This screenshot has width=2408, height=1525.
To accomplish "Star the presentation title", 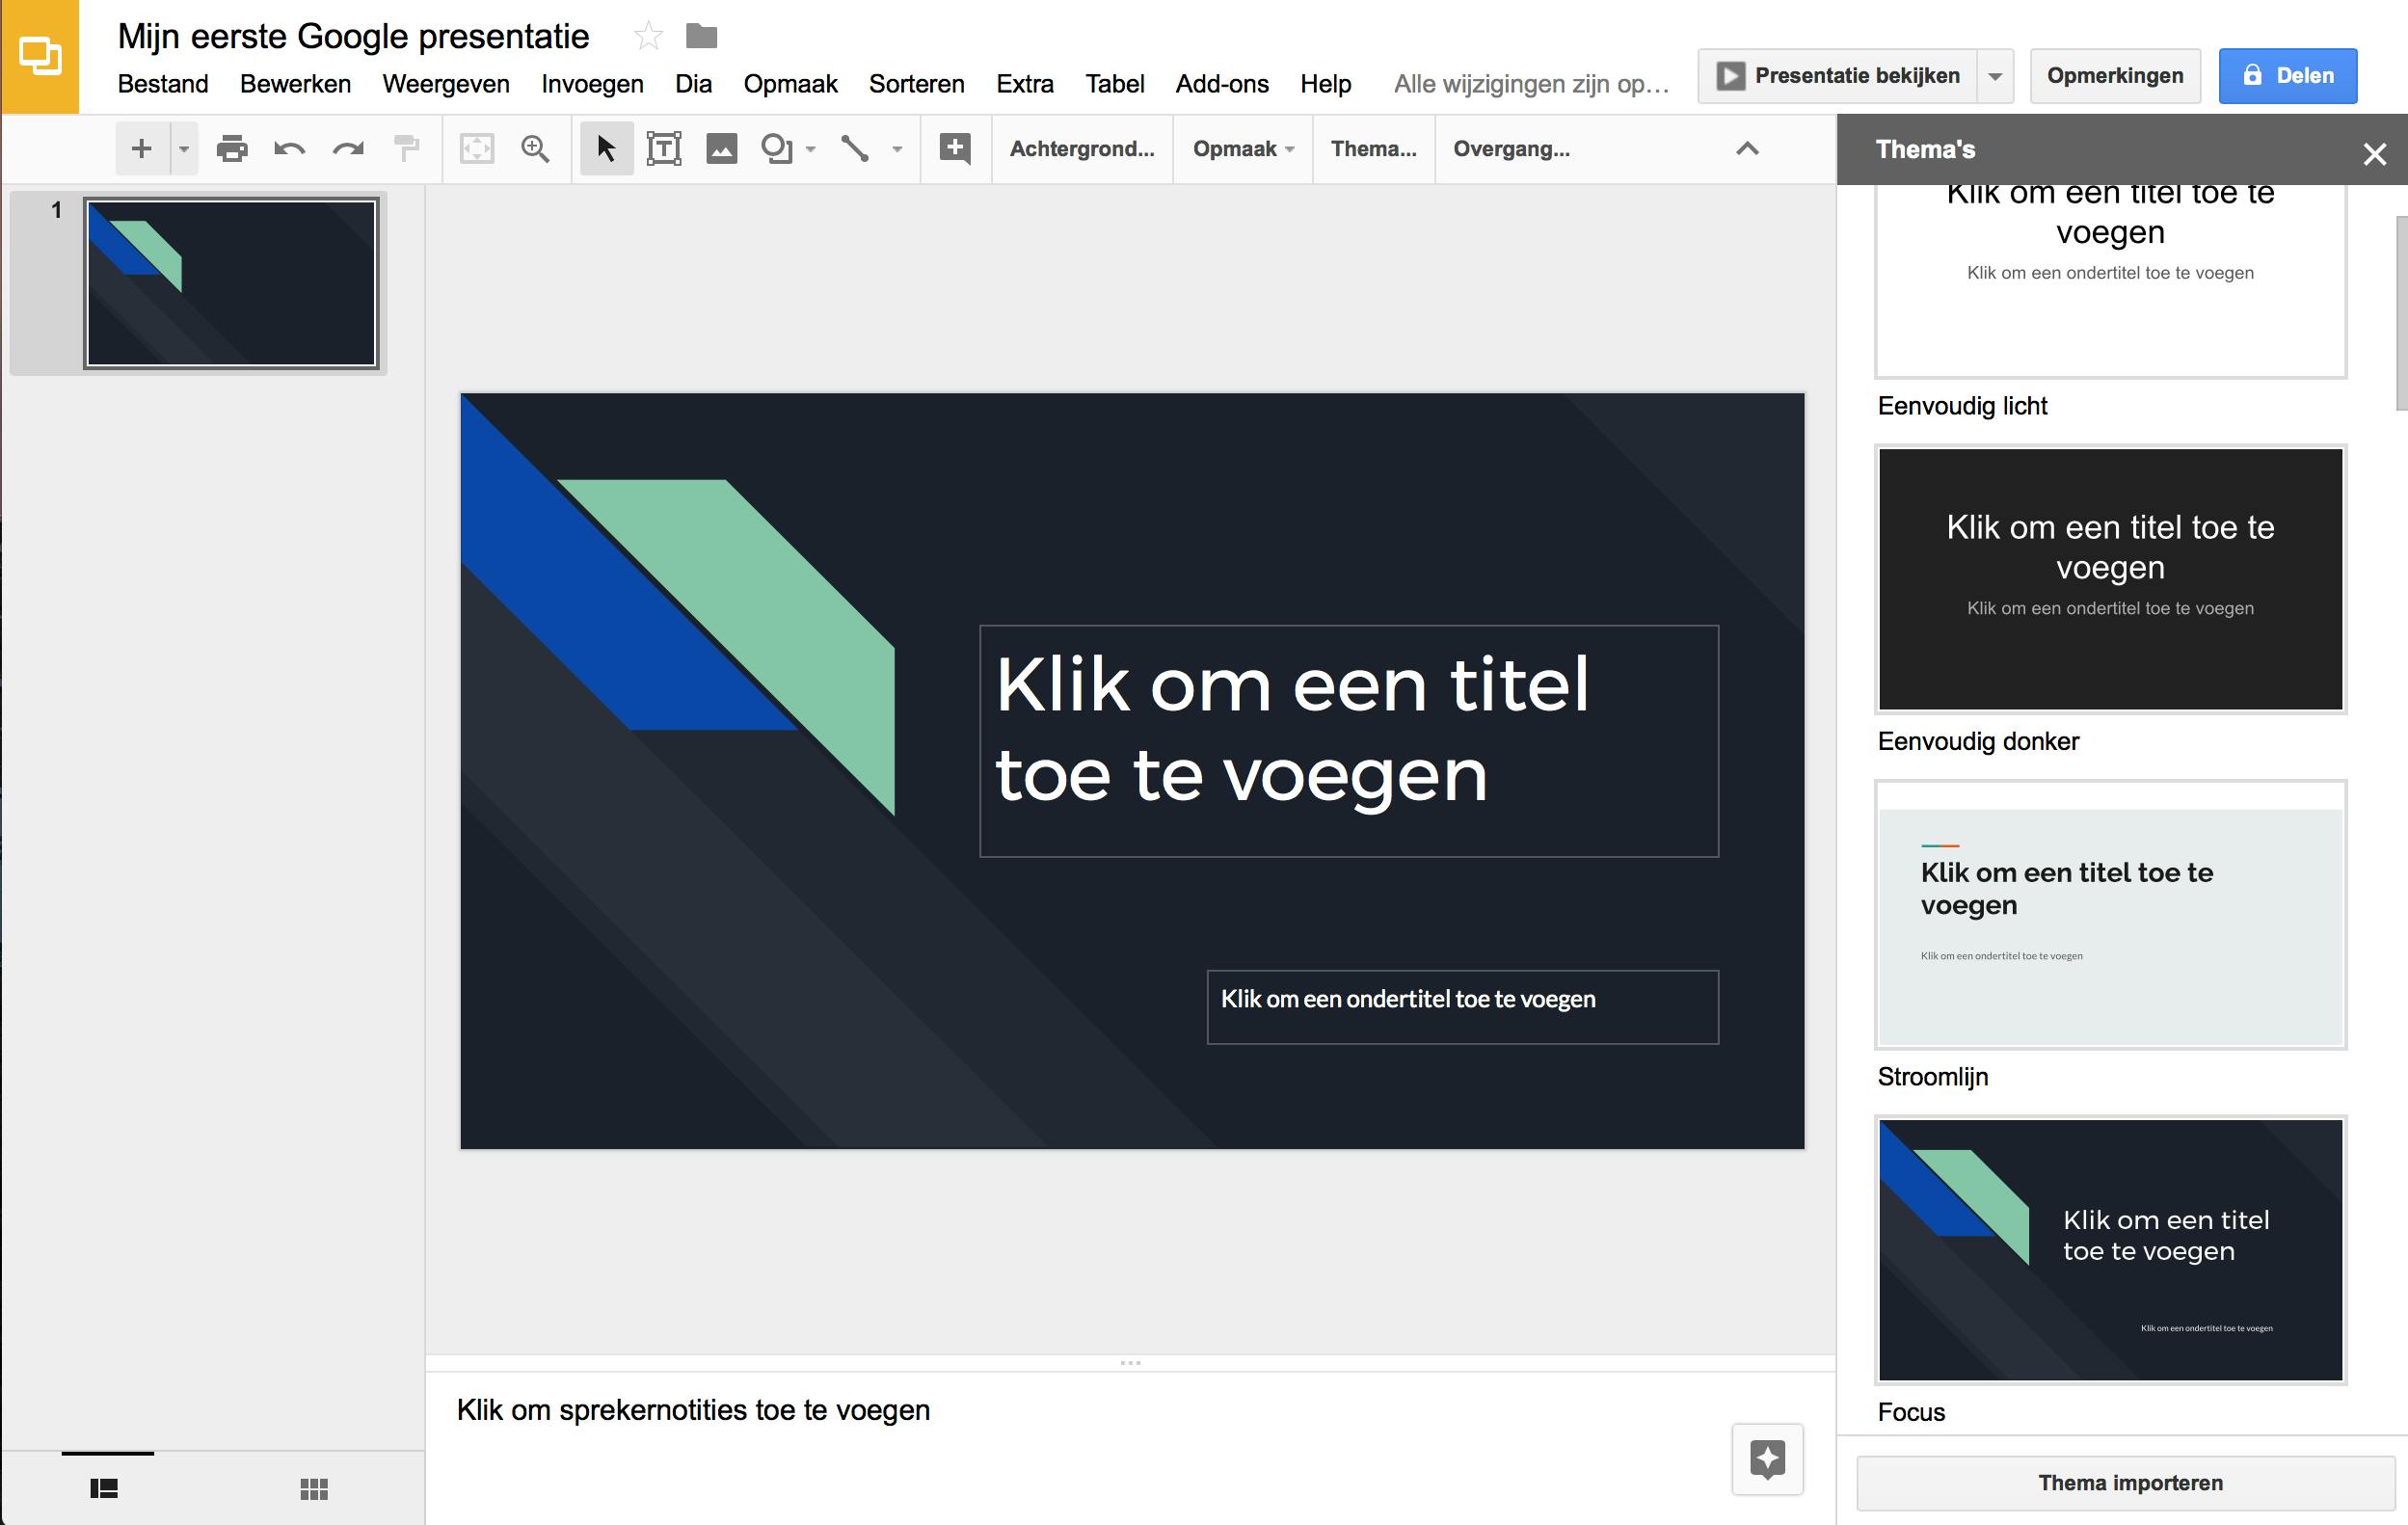I will click(x=648, y=37).
